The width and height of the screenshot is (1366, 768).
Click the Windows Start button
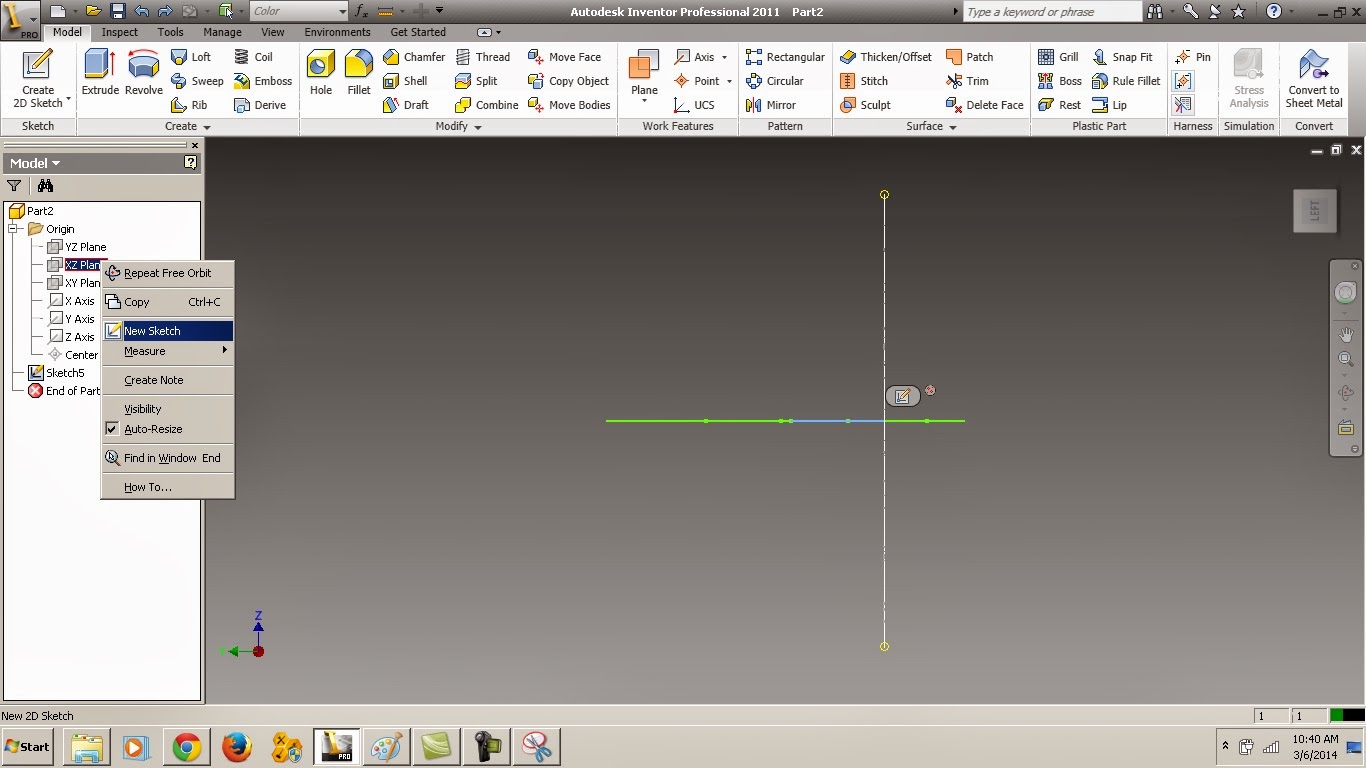pyautogui.click(x=27, y=747)
